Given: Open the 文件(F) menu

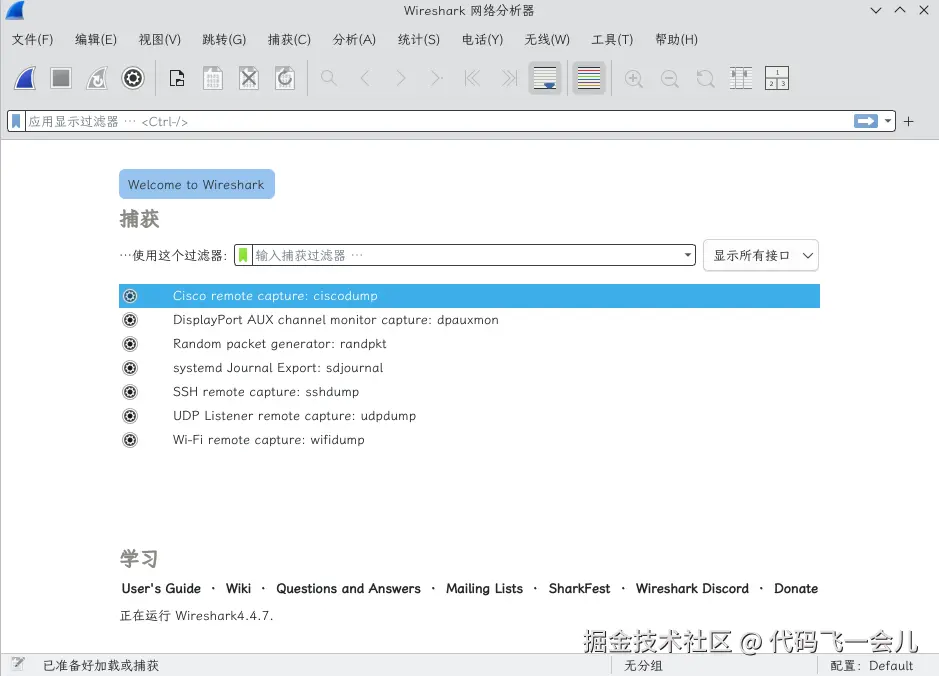Looking at the screenshot, I should click(32, 40).
